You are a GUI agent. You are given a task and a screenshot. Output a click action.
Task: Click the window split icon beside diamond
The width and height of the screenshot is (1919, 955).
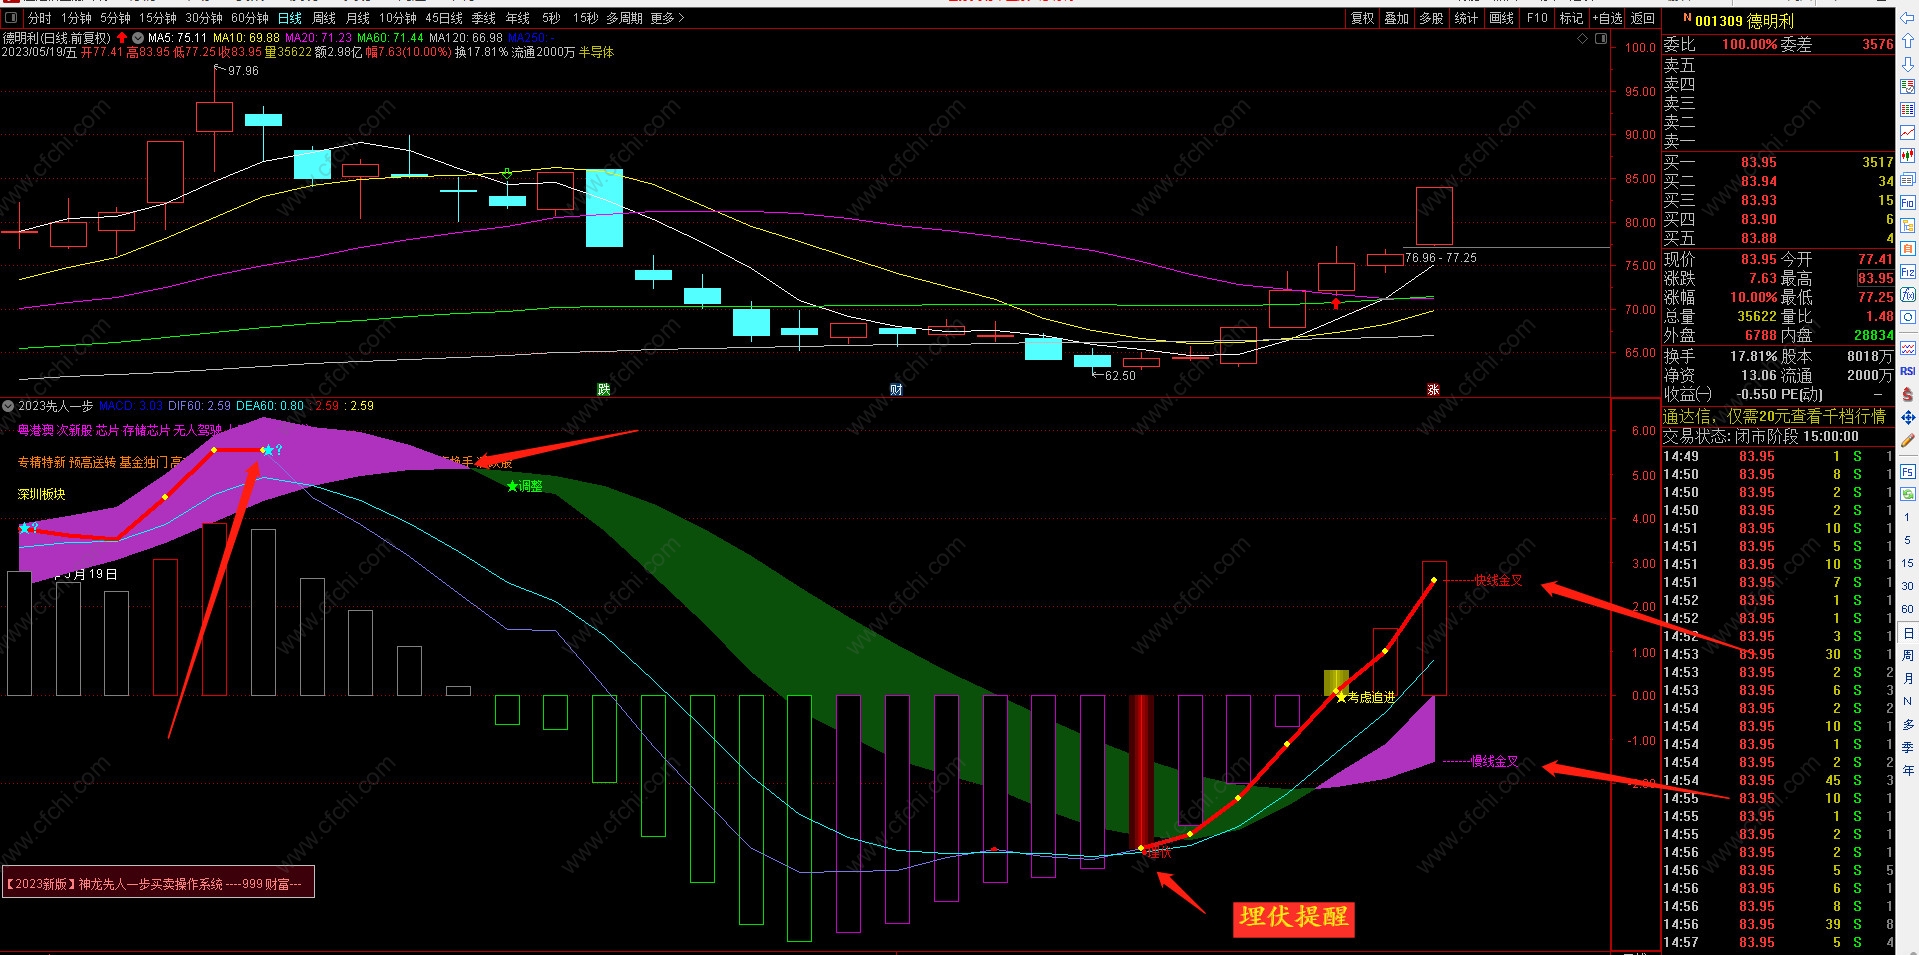pos(1601,38)
